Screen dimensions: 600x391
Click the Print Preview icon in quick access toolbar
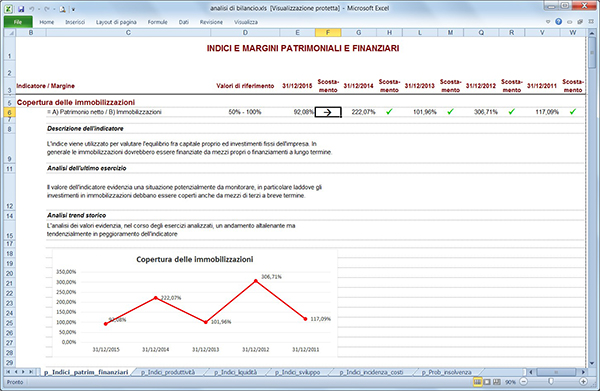coord(63,8)
